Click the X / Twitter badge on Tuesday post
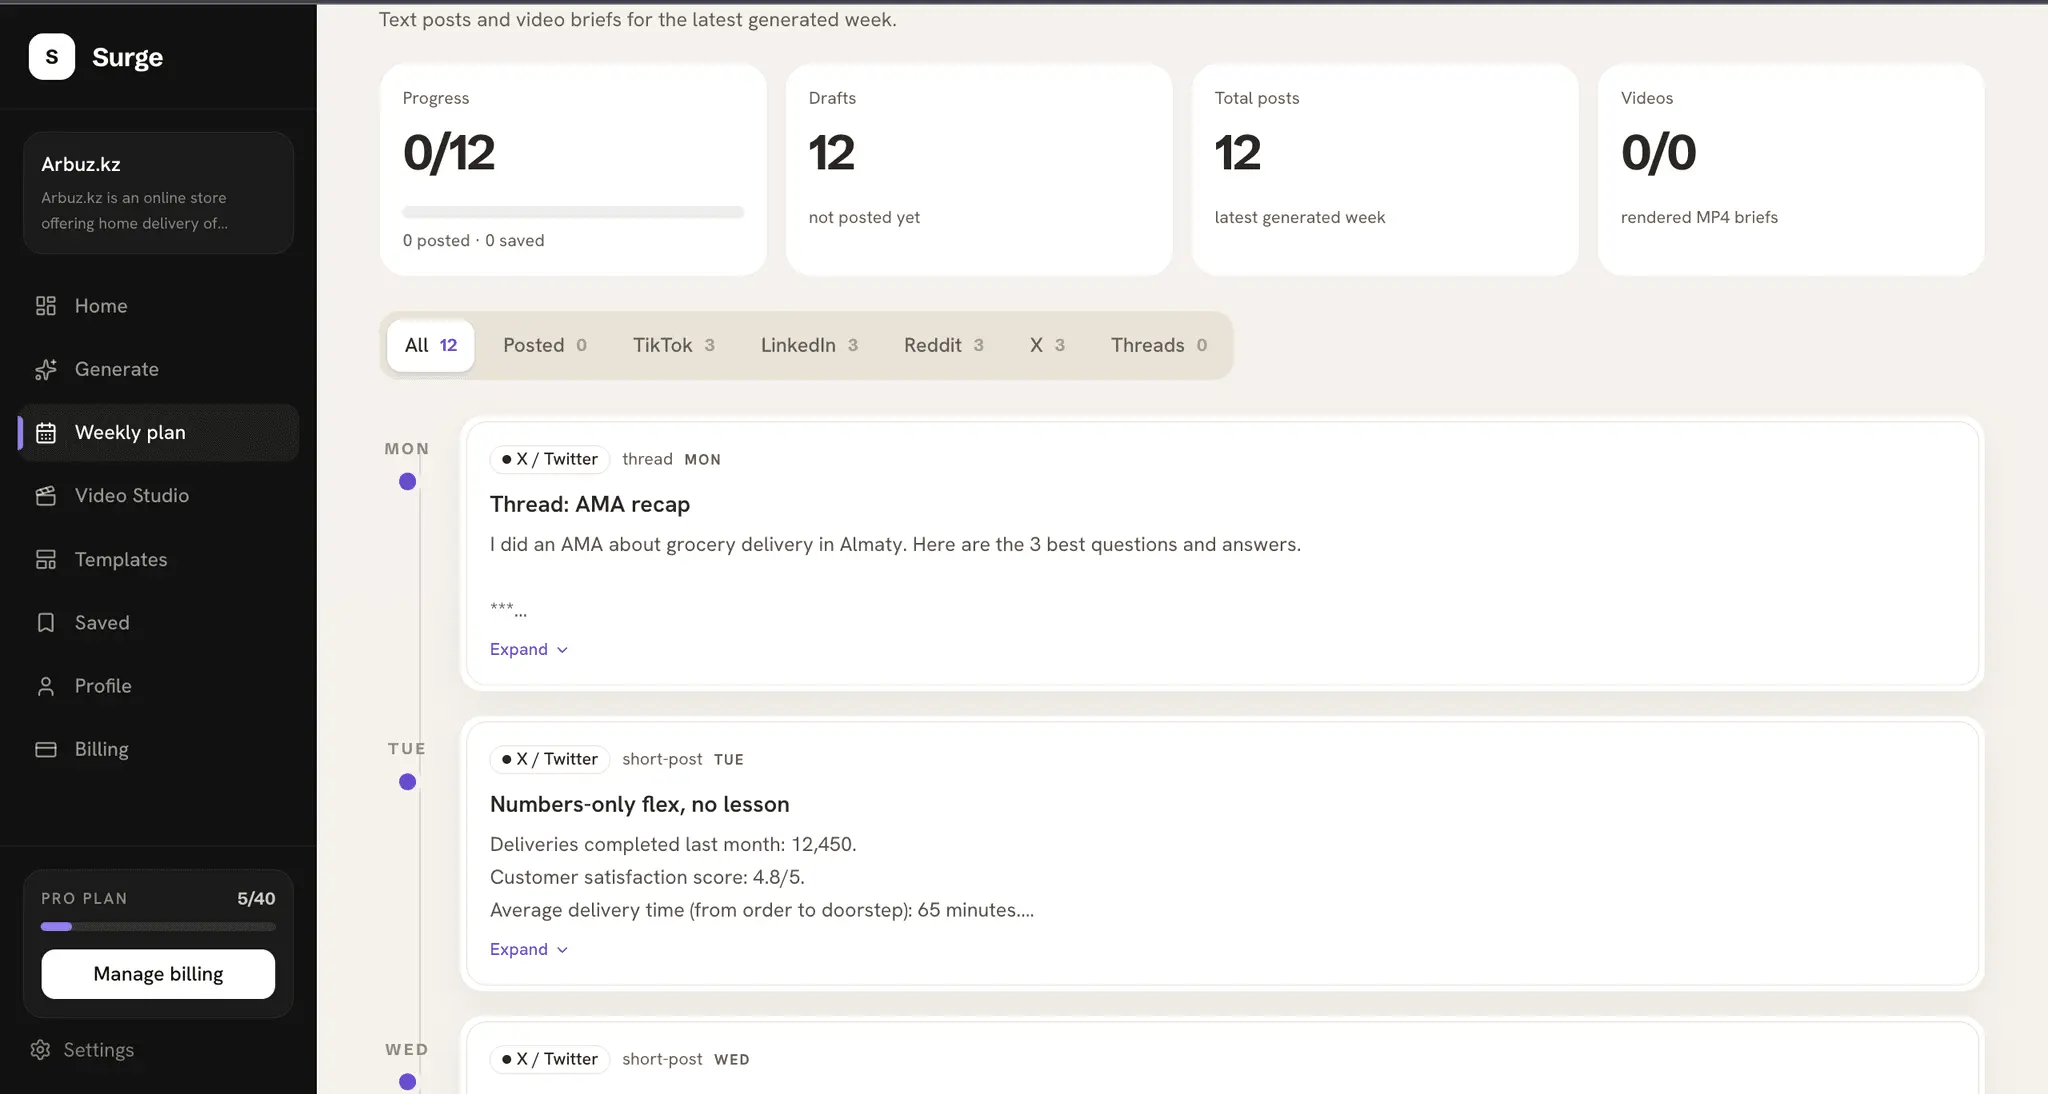 tap(550, 759)
